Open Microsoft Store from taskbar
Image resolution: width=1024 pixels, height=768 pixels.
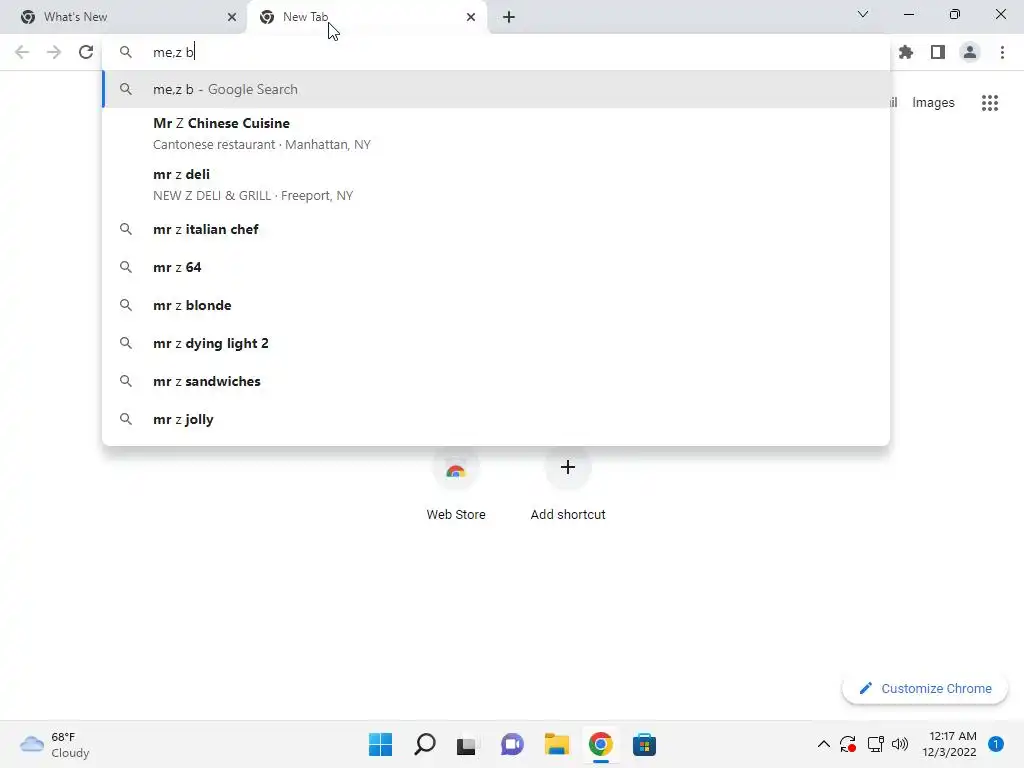(x=644, y=744)
